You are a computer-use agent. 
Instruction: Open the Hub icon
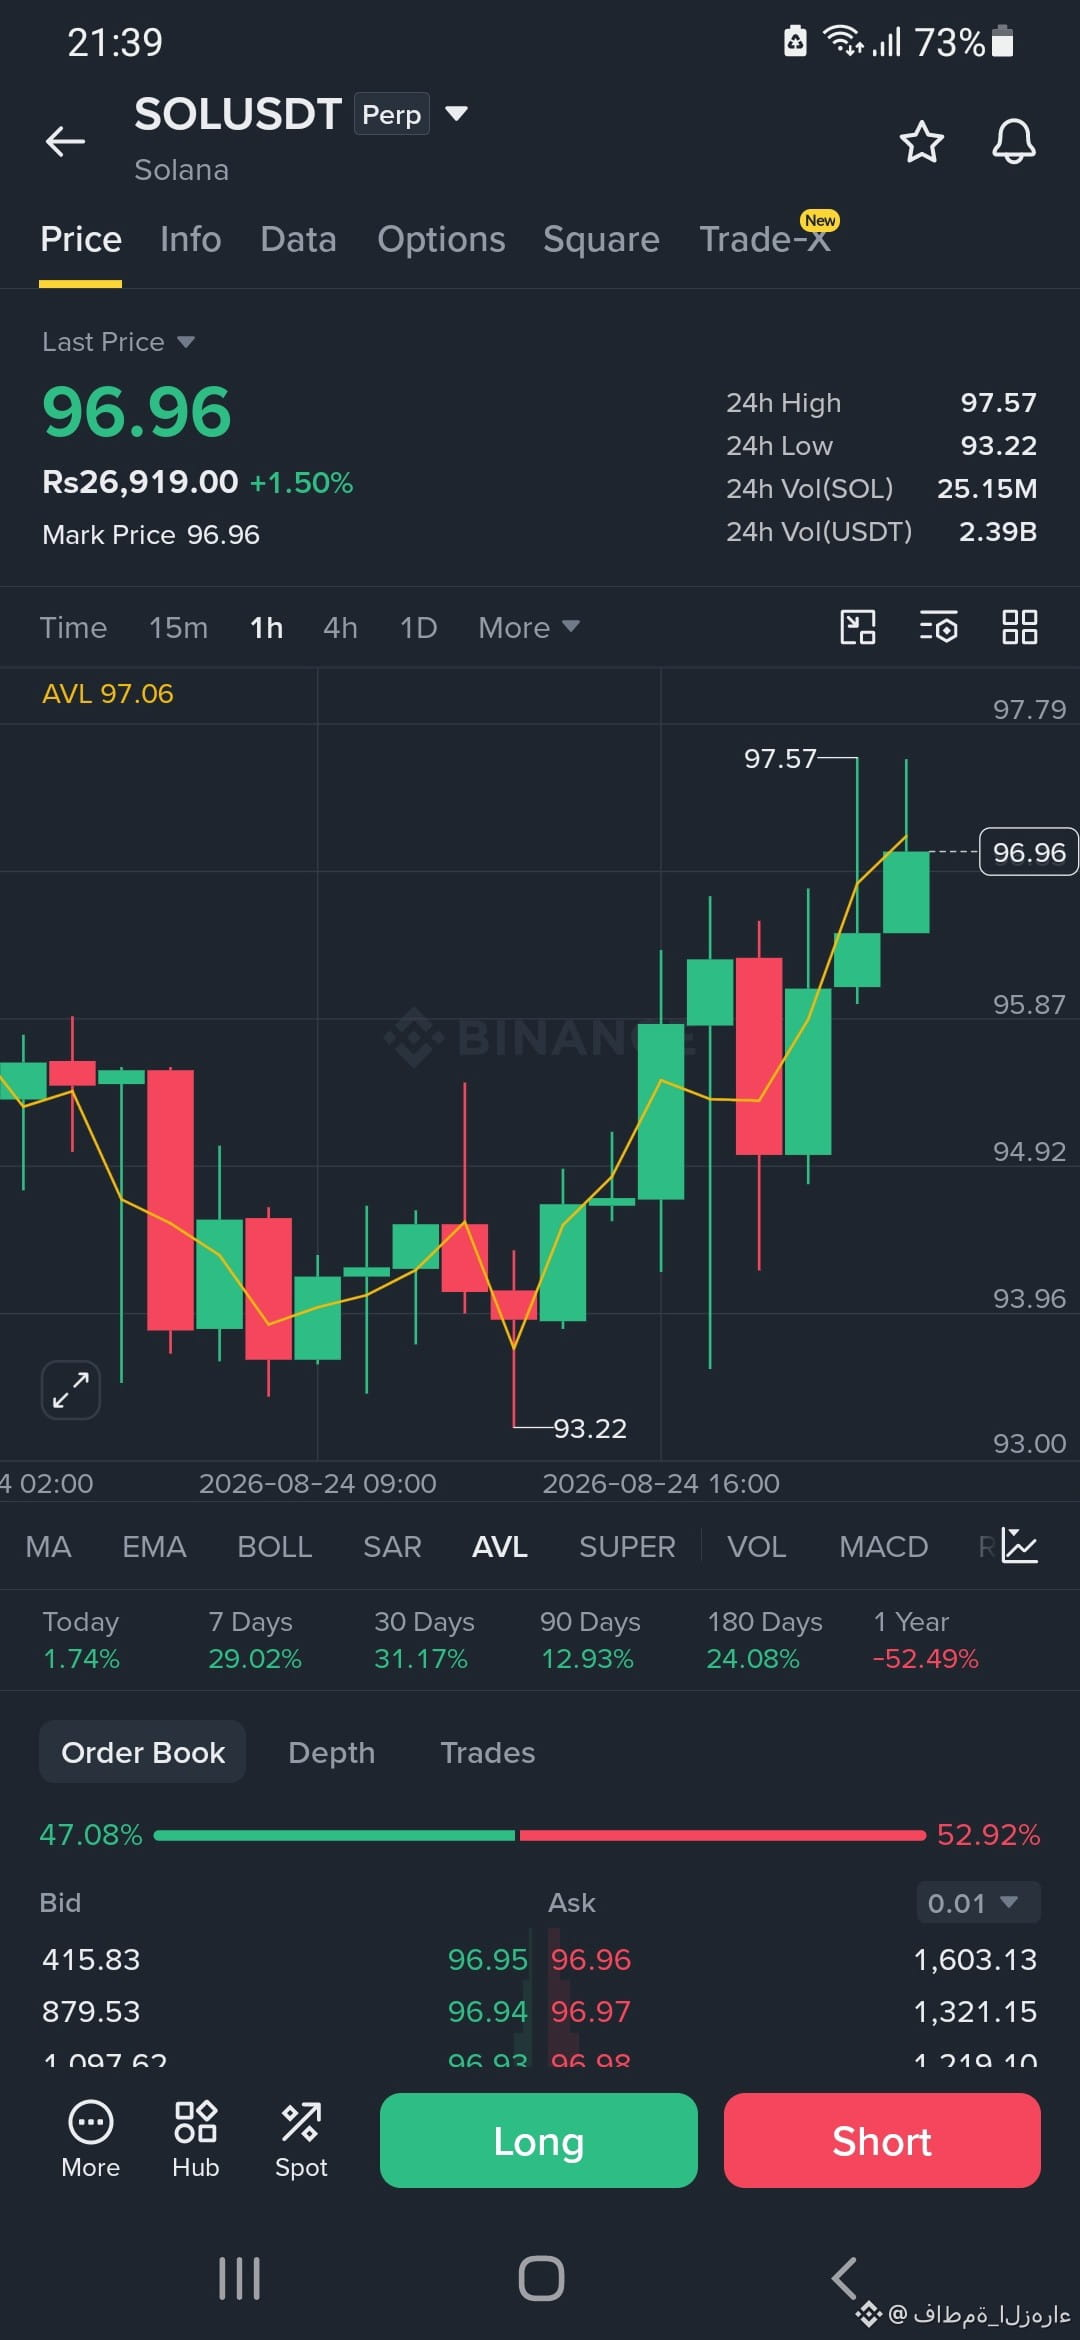195,2140
